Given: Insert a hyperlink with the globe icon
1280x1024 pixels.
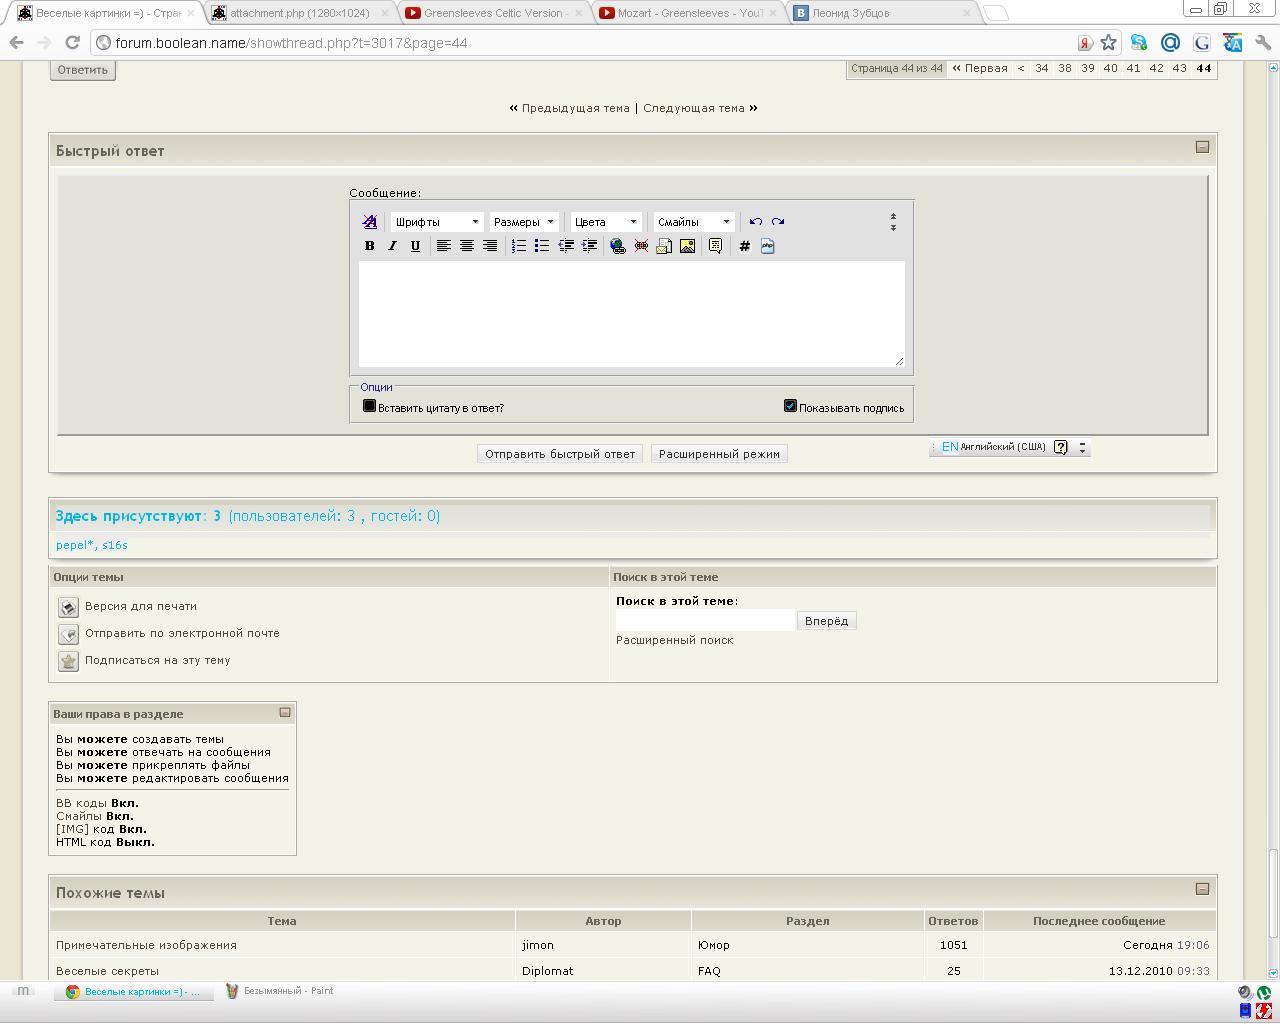Looking at the screenshot, I should pyautogui.click(x=617, y=246).
